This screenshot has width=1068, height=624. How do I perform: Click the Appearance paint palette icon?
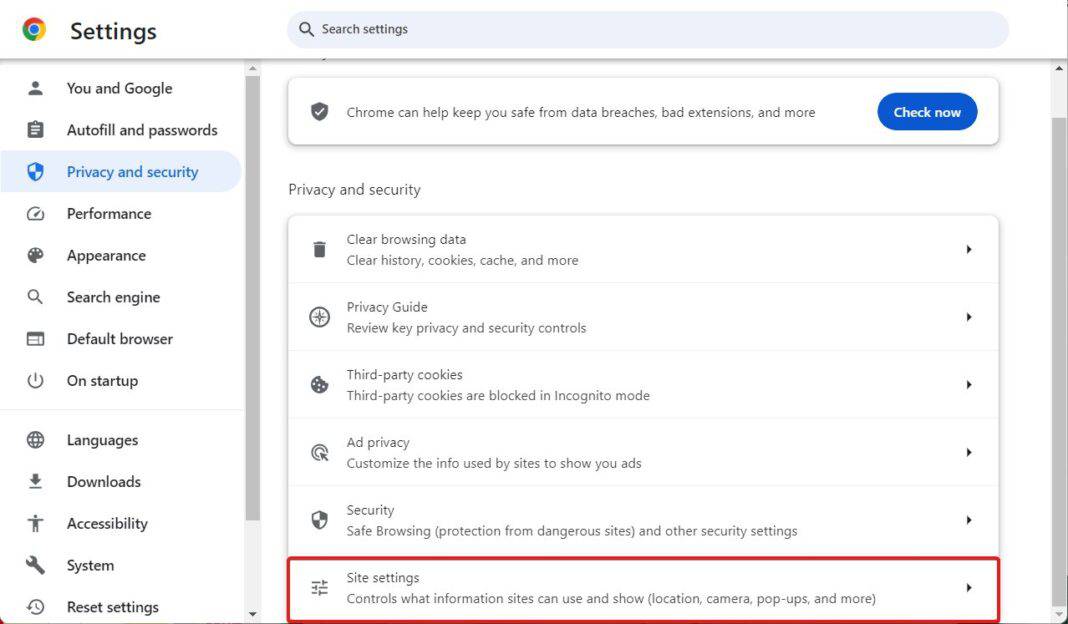click(x=36, y=255)
